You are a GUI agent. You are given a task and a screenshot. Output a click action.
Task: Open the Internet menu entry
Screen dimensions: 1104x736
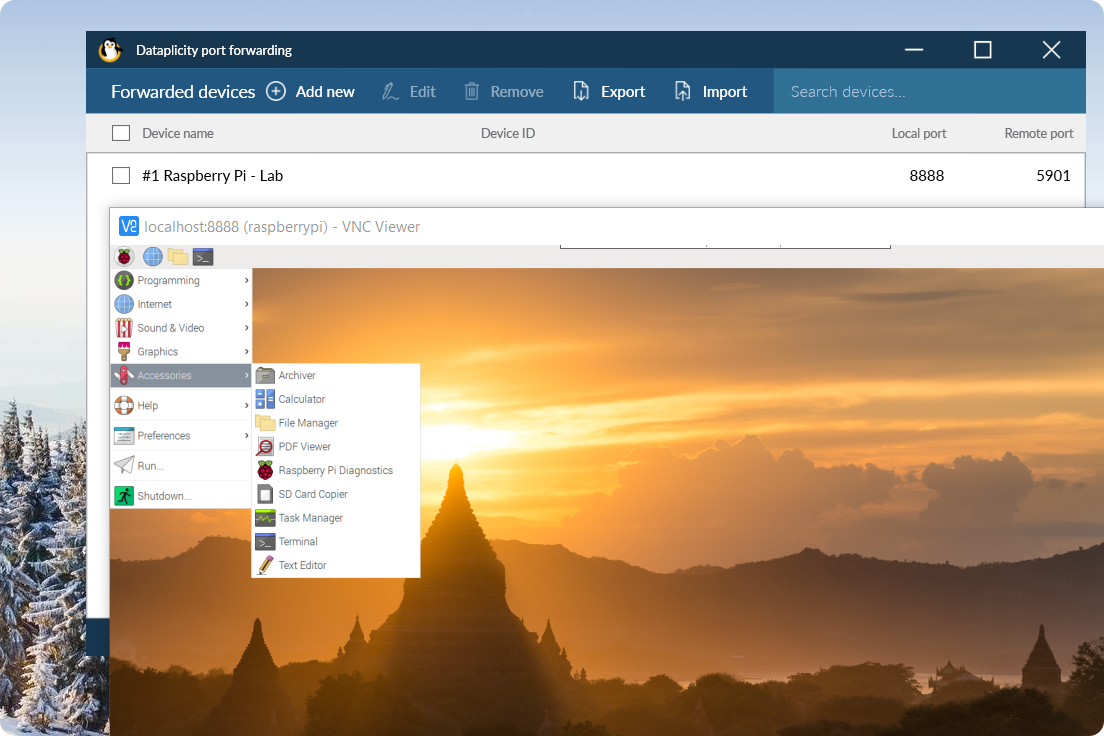[x=182, y=304]
